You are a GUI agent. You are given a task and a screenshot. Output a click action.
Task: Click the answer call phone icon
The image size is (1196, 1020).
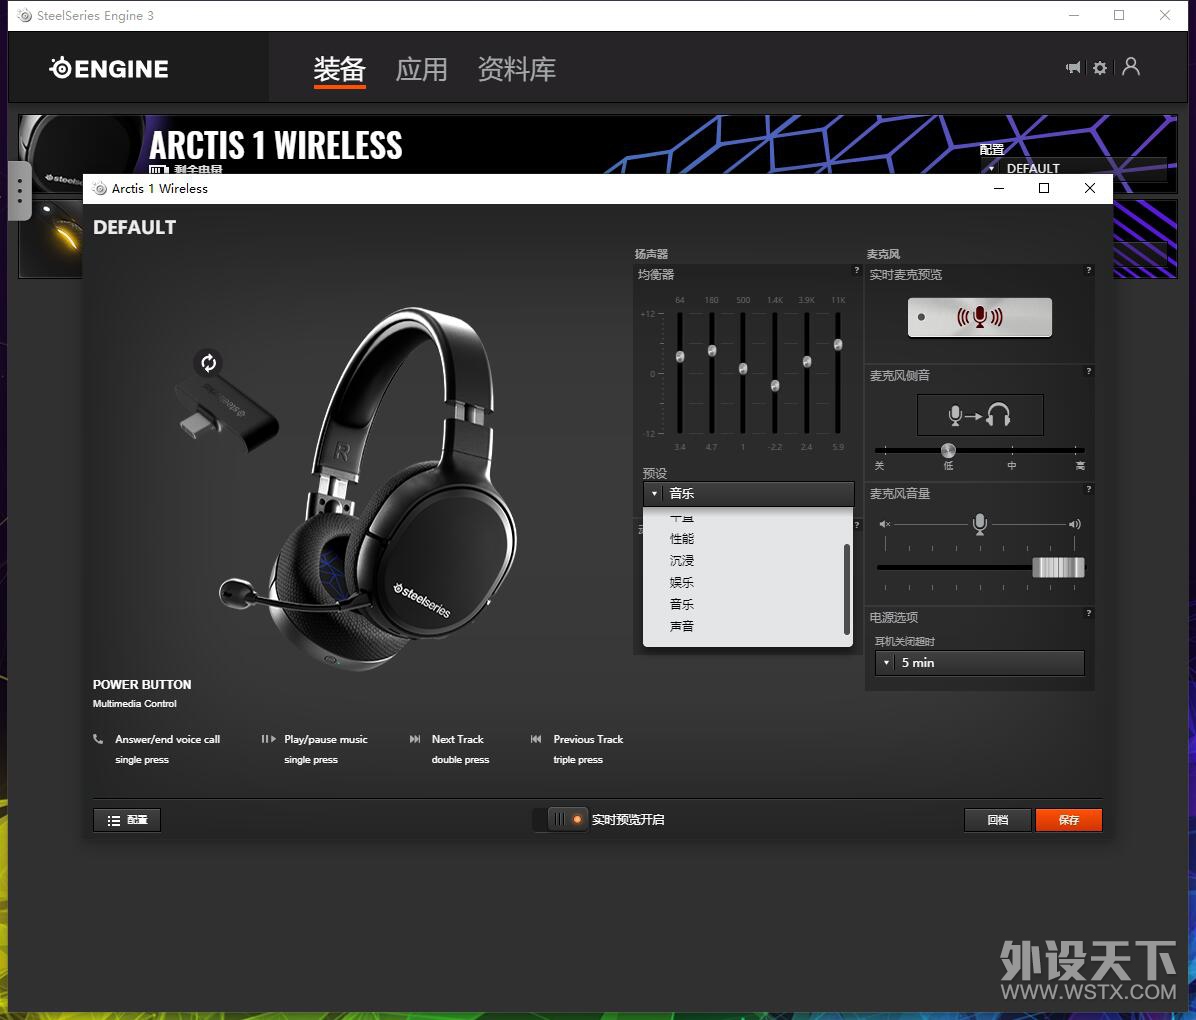coord(98,739)
